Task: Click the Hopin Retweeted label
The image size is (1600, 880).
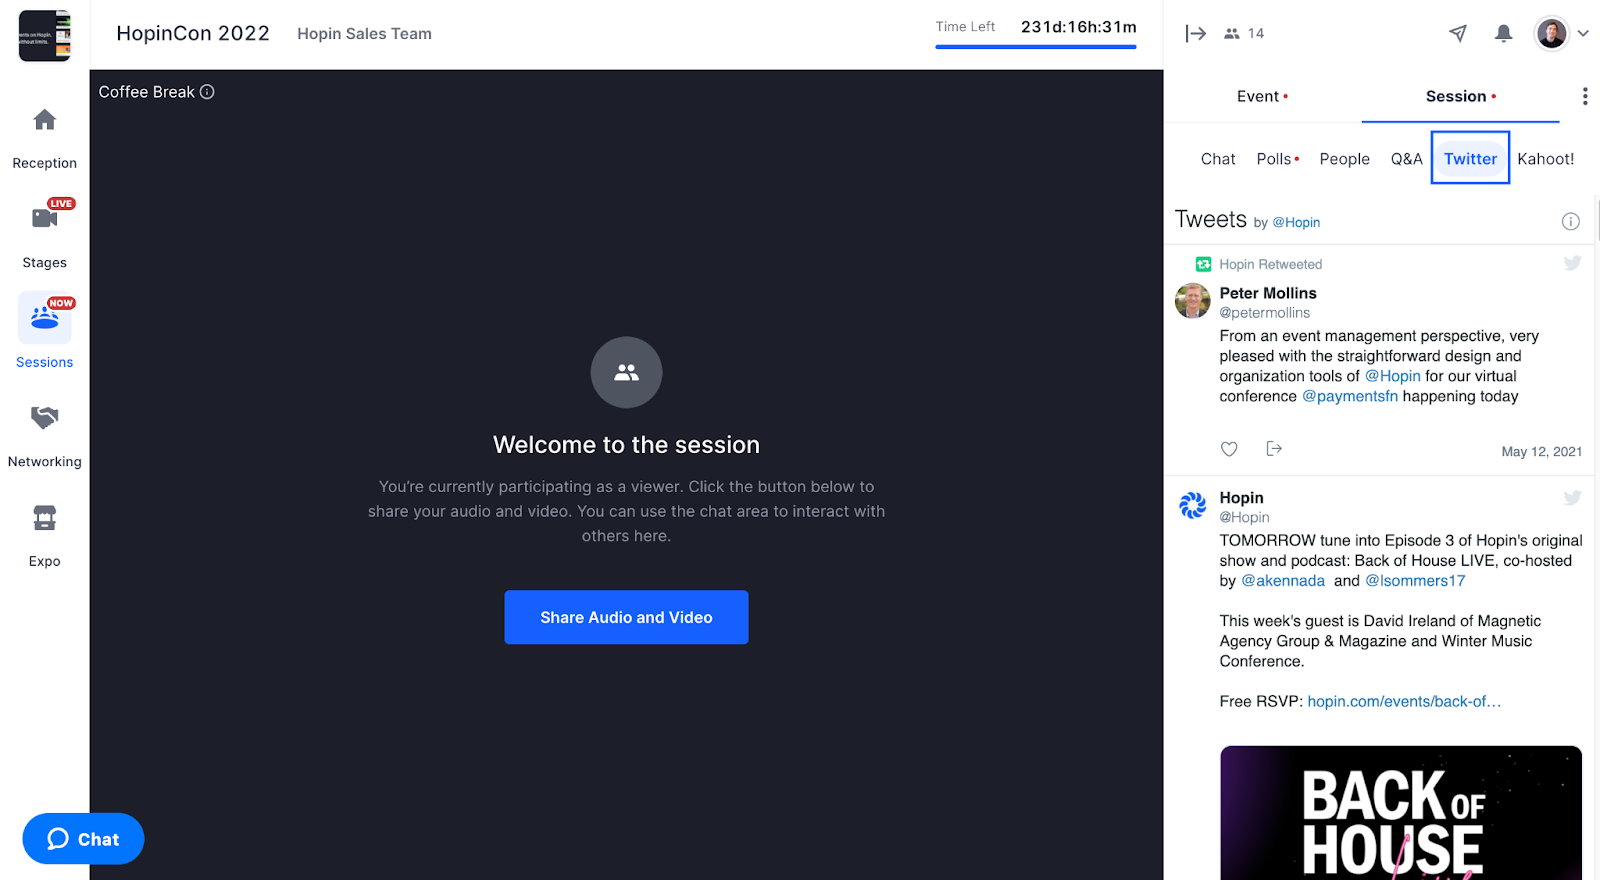Action: pyautogui.click(x=1270, y=264)
